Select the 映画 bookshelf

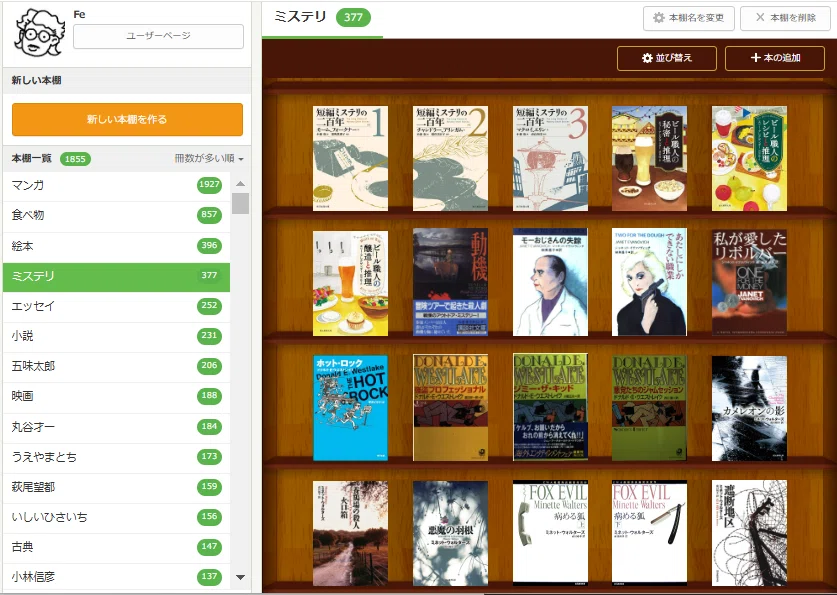(116, 396)
